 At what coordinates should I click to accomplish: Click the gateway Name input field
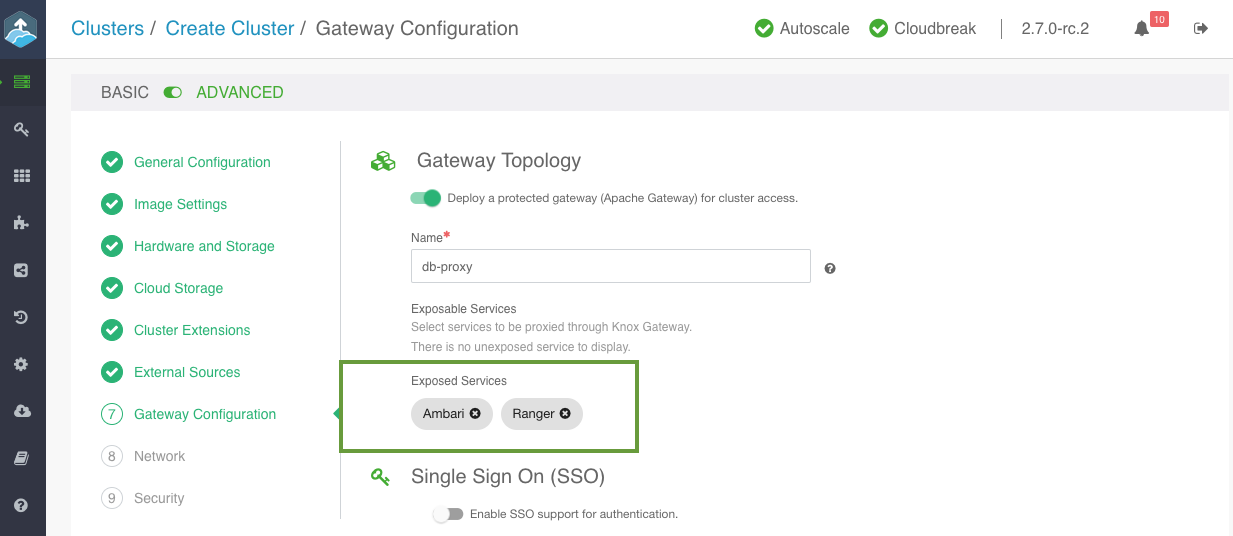tap(610, 267)
